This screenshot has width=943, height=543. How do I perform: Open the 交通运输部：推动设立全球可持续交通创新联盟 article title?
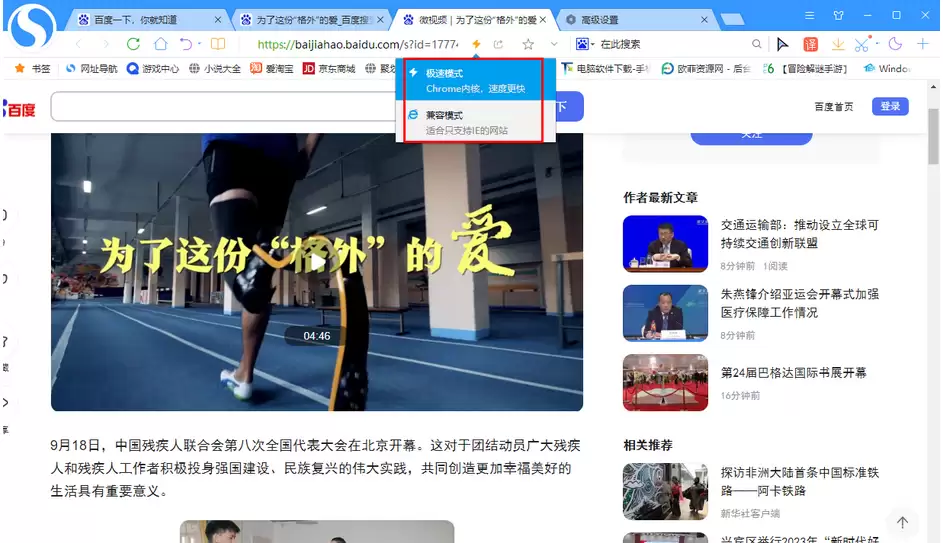tap(800, 234)
